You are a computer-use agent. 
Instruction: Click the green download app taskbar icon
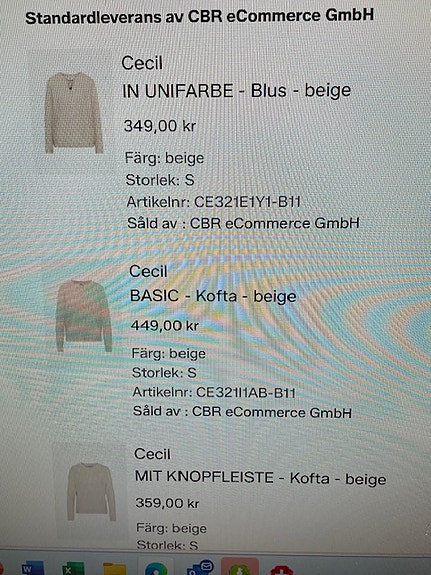240,568
